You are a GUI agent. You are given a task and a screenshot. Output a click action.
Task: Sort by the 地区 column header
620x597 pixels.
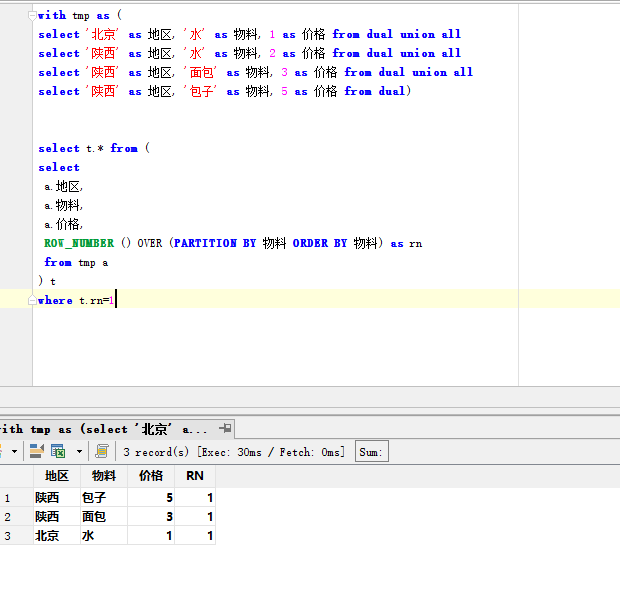pyautogui.click(x=57, y=476)
